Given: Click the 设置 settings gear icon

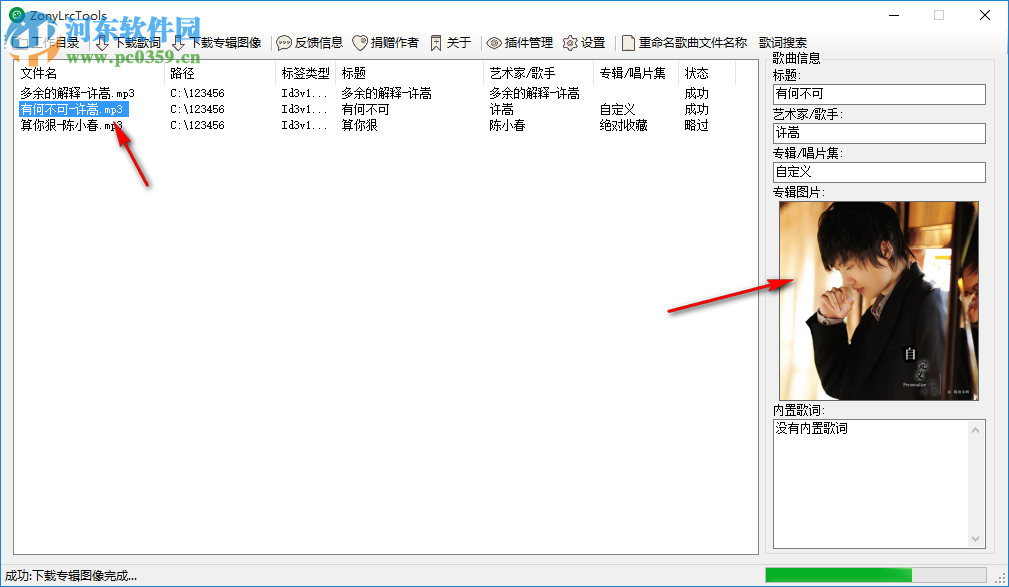Looking at the screenshot, I should pos(569,42).
